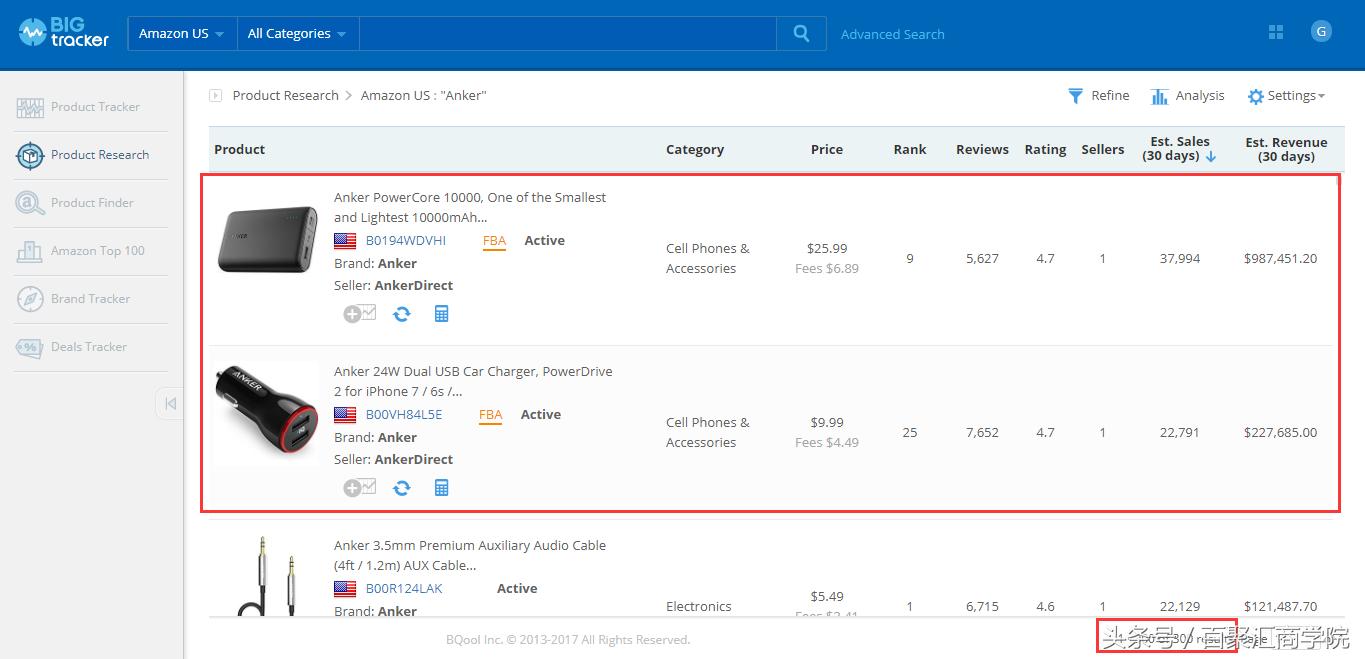Sort by Reviews column header
The image size is (1365, 659).
(982, 149)
